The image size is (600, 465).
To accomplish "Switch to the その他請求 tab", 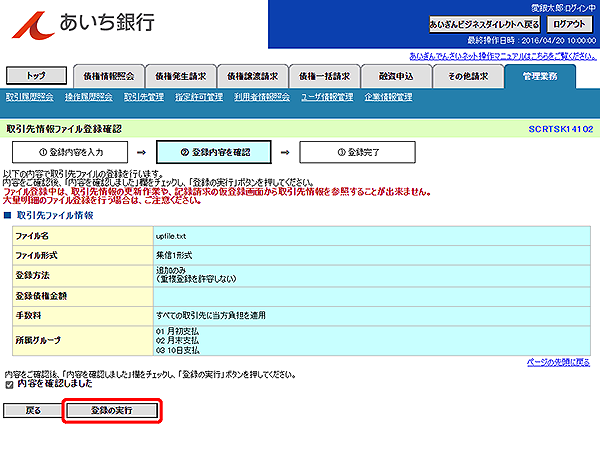I will coord(468,77).
